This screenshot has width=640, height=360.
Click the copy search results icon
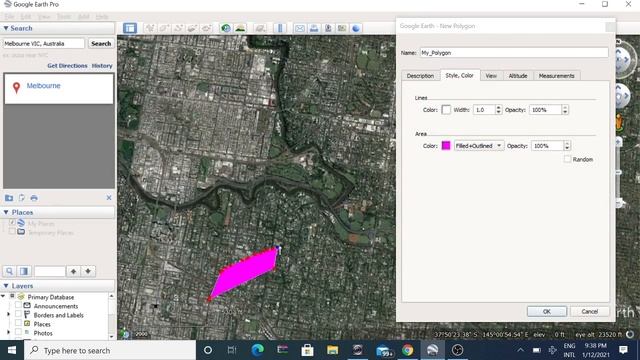[22, 198]
